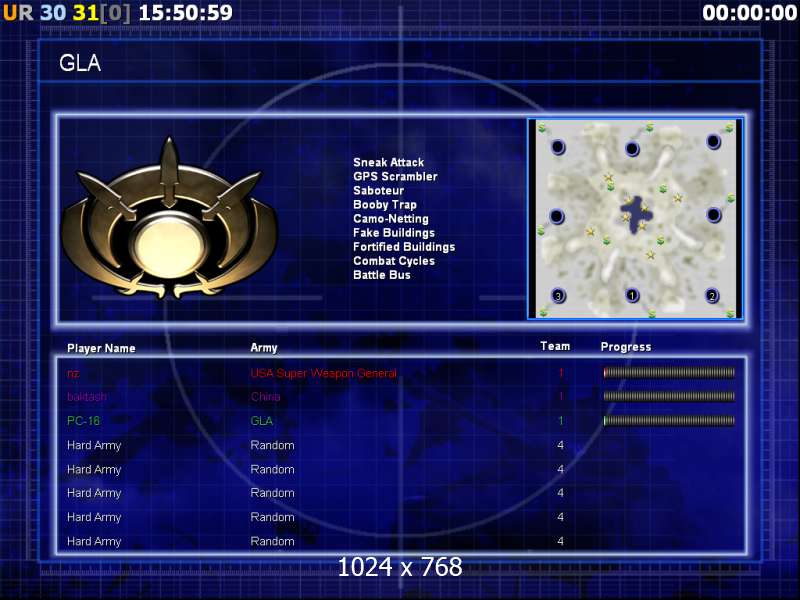Screen dimensions: 800x600
Task: Click the top-right empty start slot on minimap
Action: coord(712,141)
